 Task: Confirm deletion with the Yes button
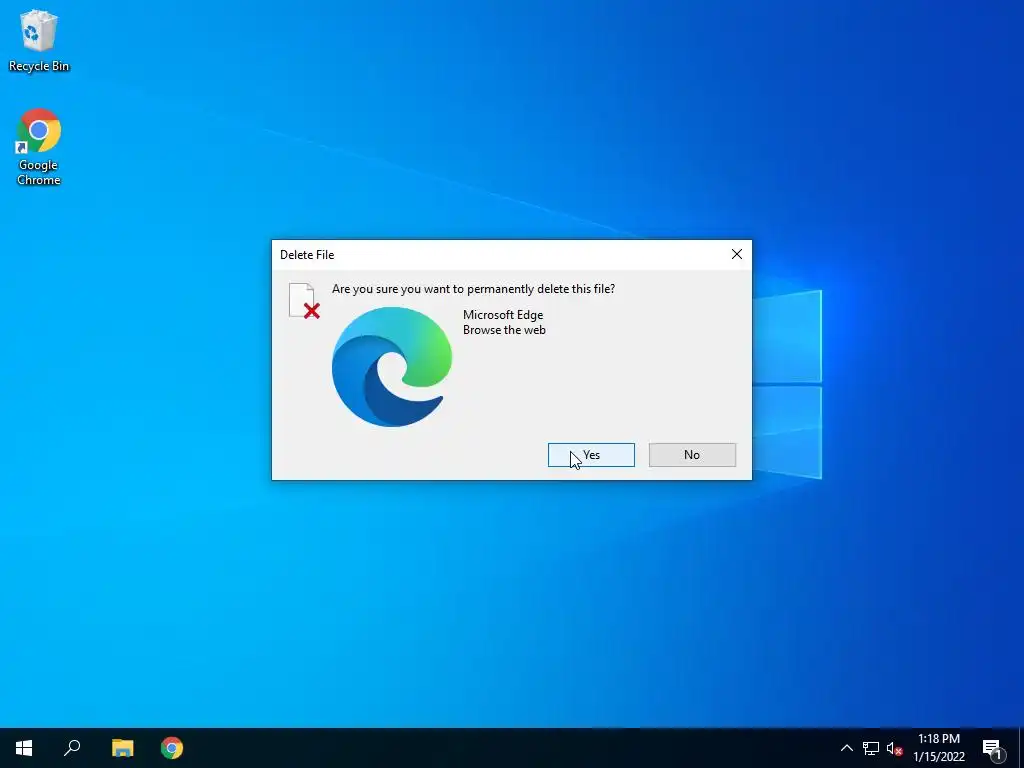[591, 455]
